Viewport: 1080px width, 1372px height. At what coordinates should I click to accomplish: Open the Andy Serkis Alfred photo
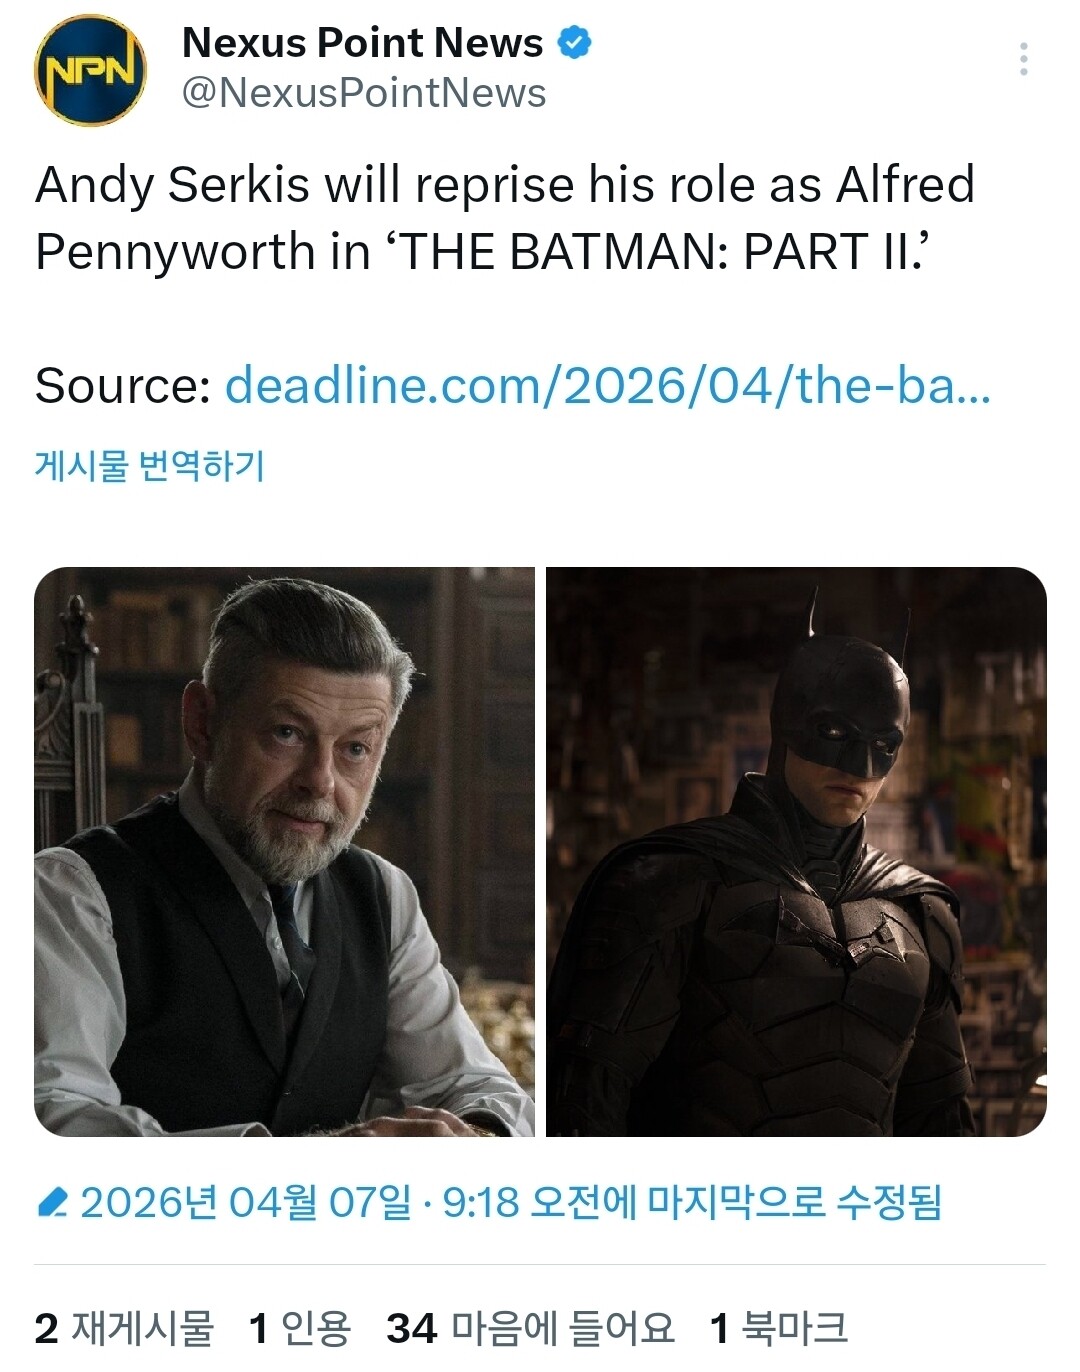coord(285,852)
